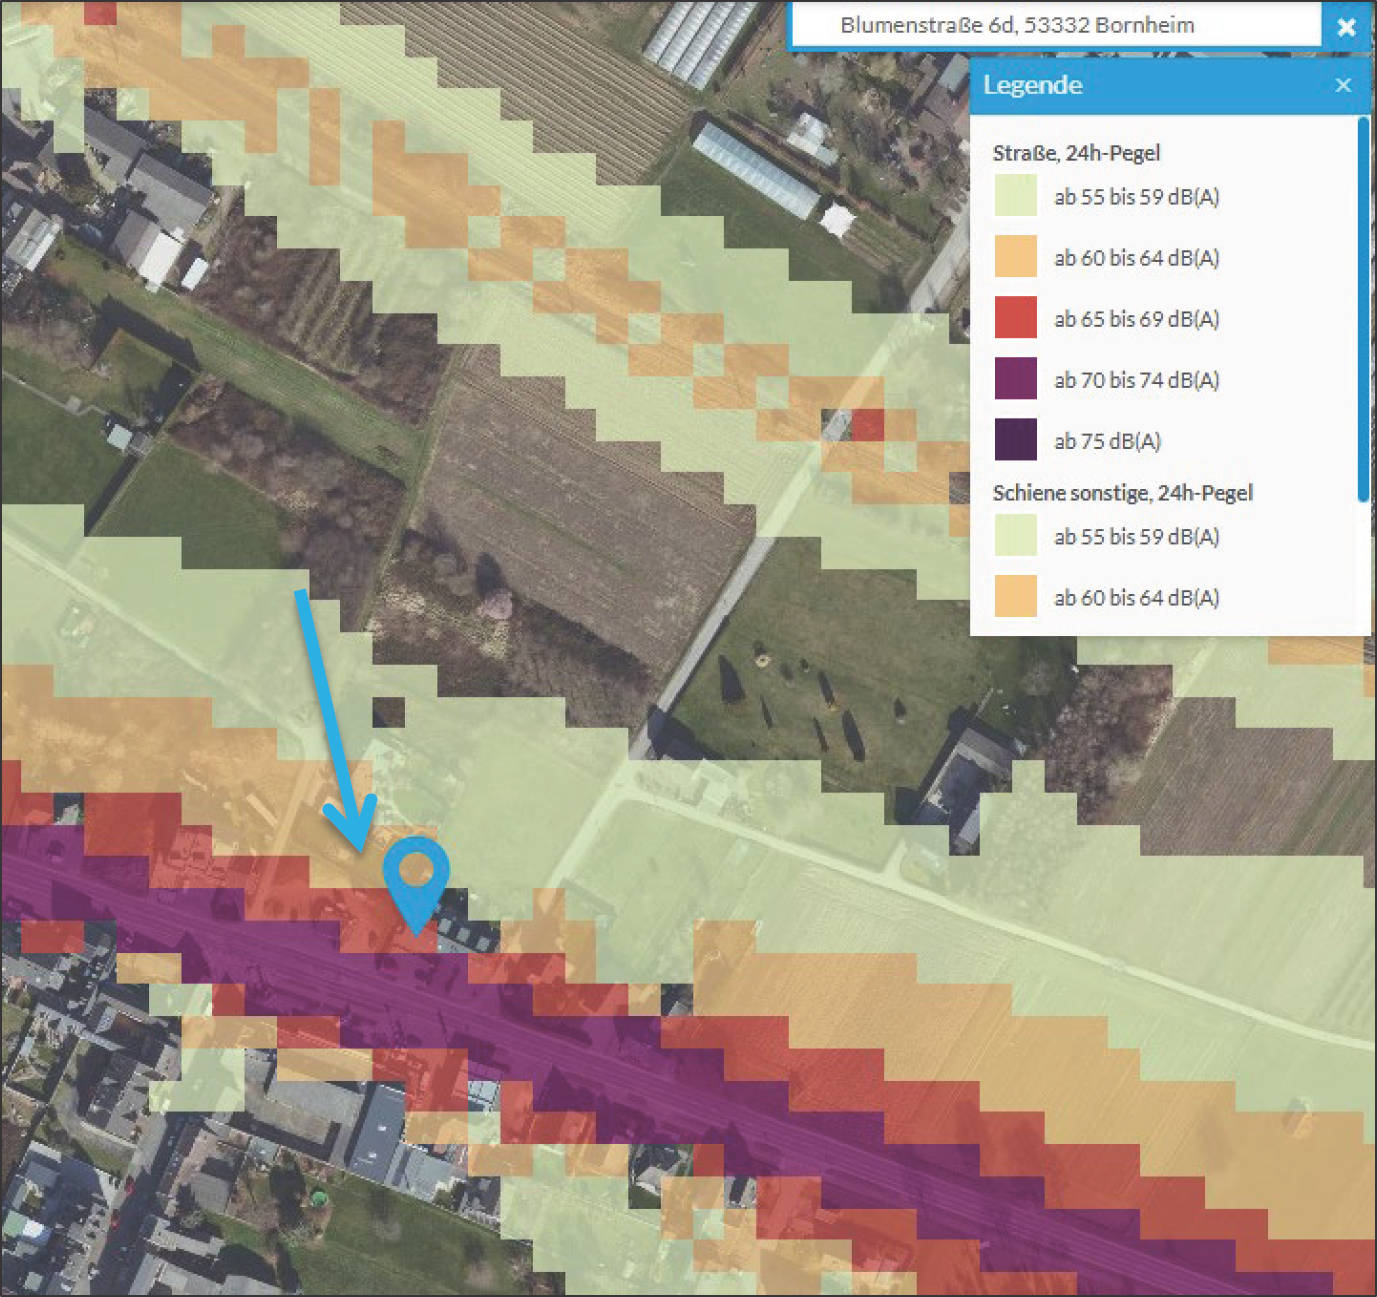Pick the red 65 bis 69 dB(A) swatch
This screenshot has height=1297, width=1377.
click(1015, 318)
